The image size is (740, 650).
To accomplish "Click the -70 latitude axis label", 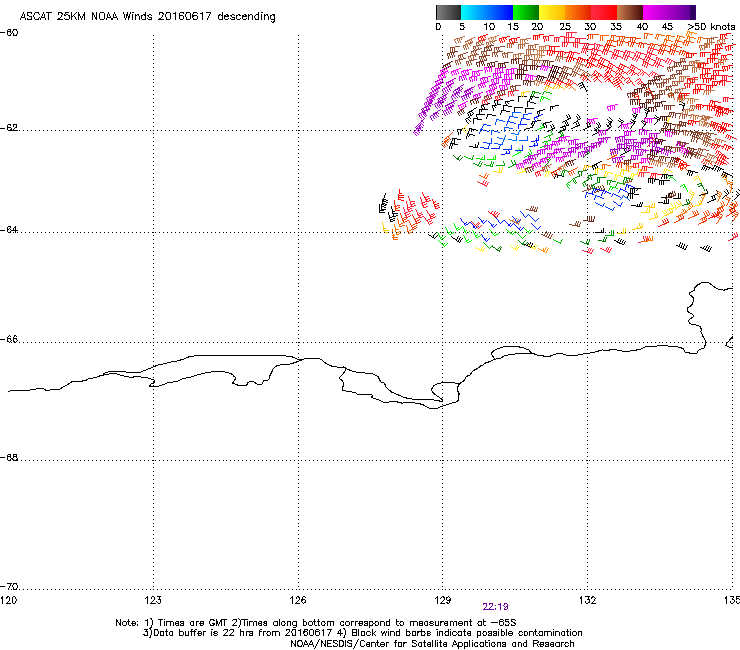I will click(9, 587).
